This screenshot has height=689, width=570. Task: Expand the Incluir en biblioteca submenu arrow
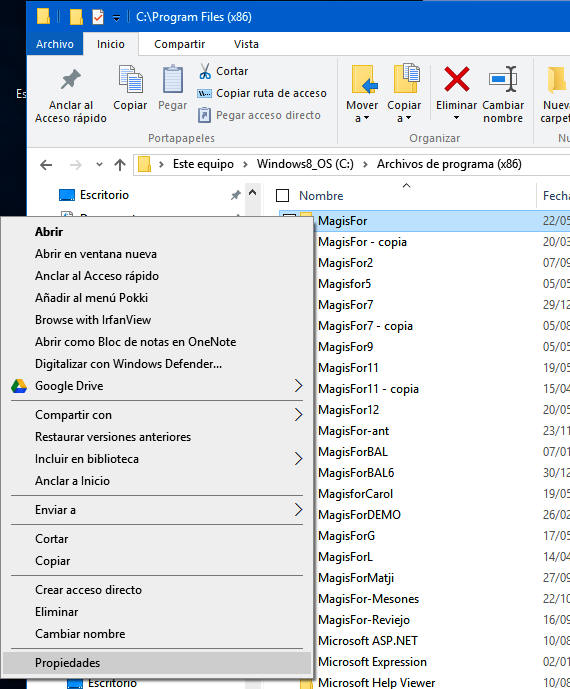[298, 459]
